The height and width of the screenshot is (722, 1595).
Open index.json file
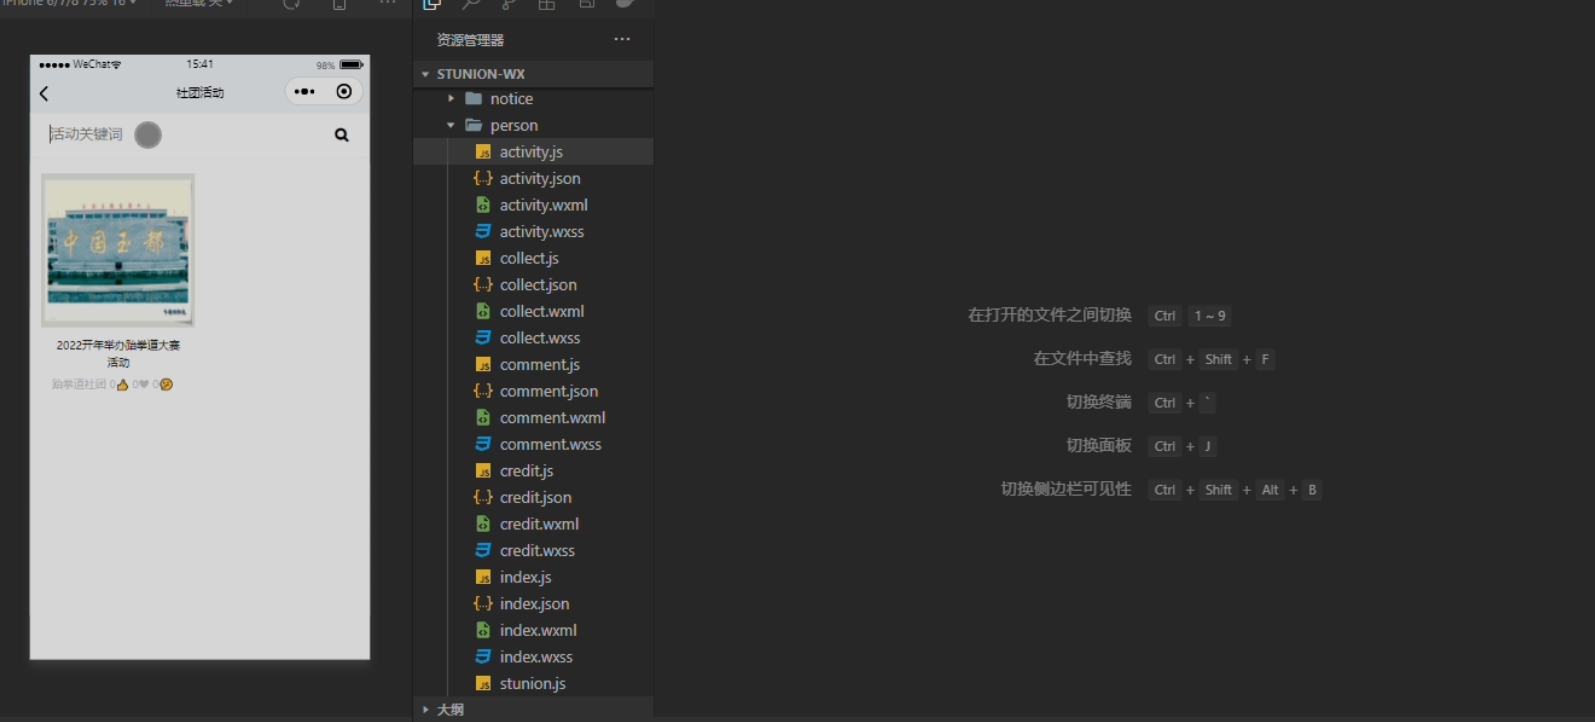point(535,603)
